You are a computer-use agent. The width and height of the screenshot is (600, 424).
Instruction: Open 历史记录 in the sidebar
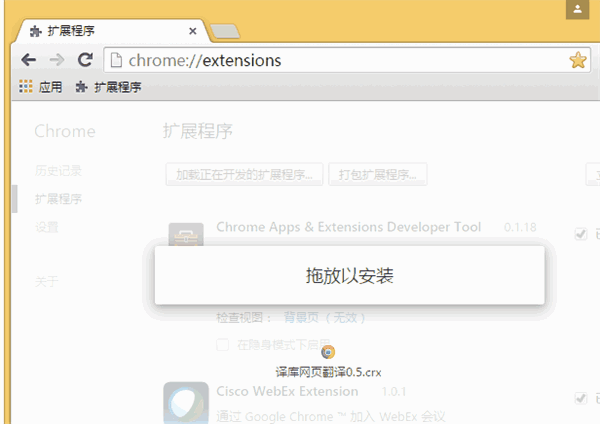(58, 171)
